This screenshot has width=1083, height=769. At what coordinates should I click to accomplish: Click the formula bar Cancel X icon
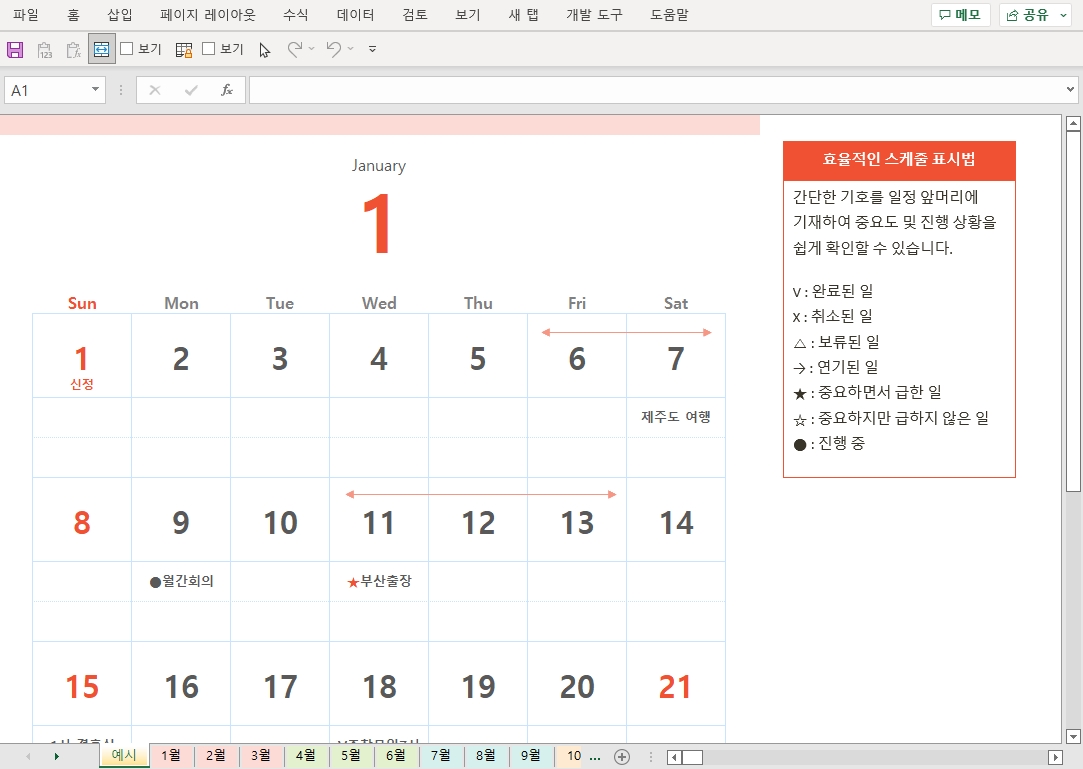(x=155, y=90)
